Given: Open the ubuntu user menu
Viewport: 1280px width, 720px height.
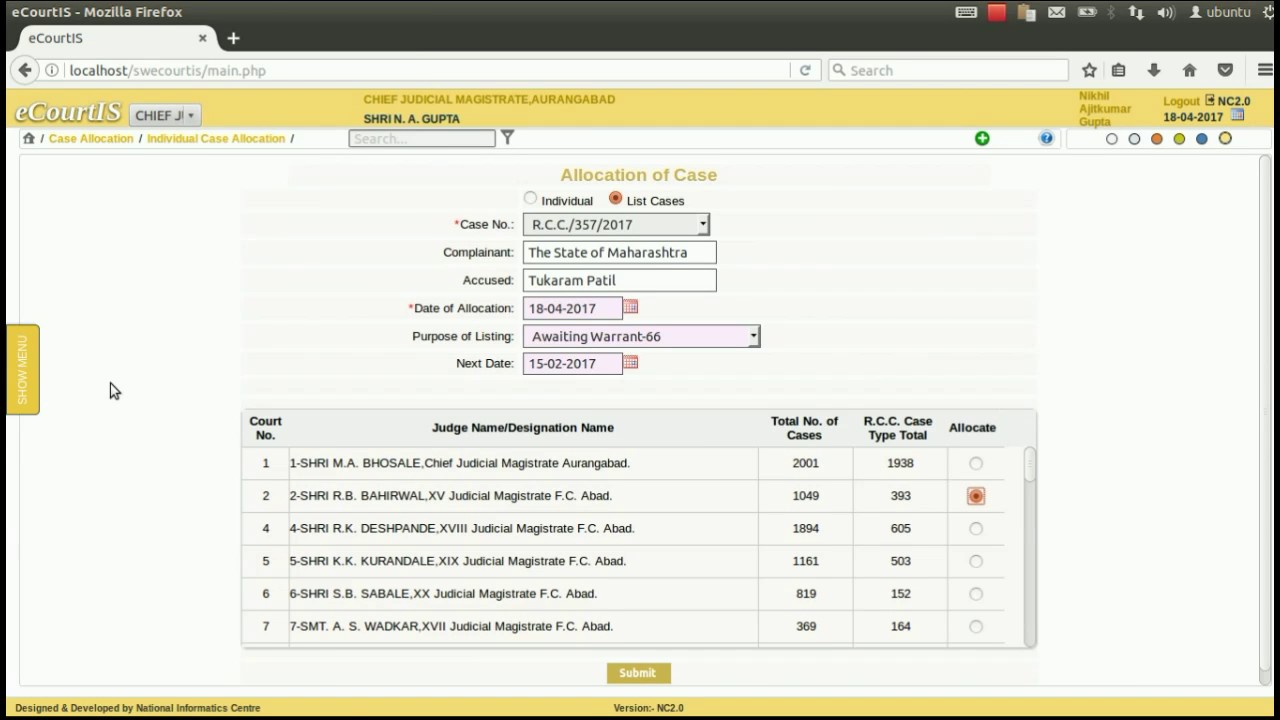Looking at the screenshot, I should pyautogui.click(x=1221, y=12).
